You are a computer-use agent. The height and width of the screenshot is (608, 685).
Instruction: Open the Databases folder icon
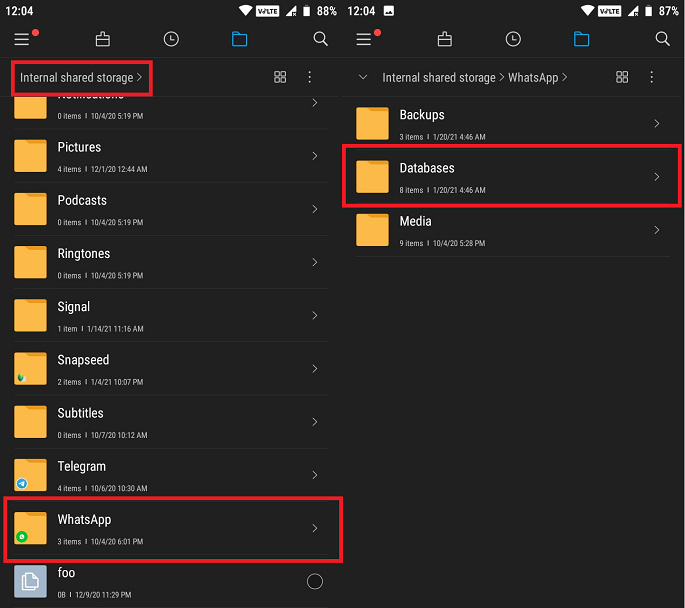pos(372,177)
